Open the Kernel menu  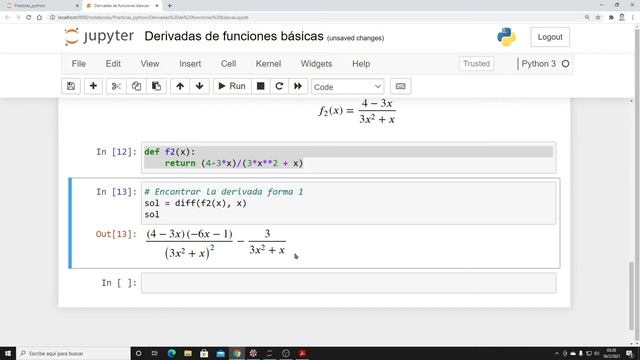(x=268, y=64)
